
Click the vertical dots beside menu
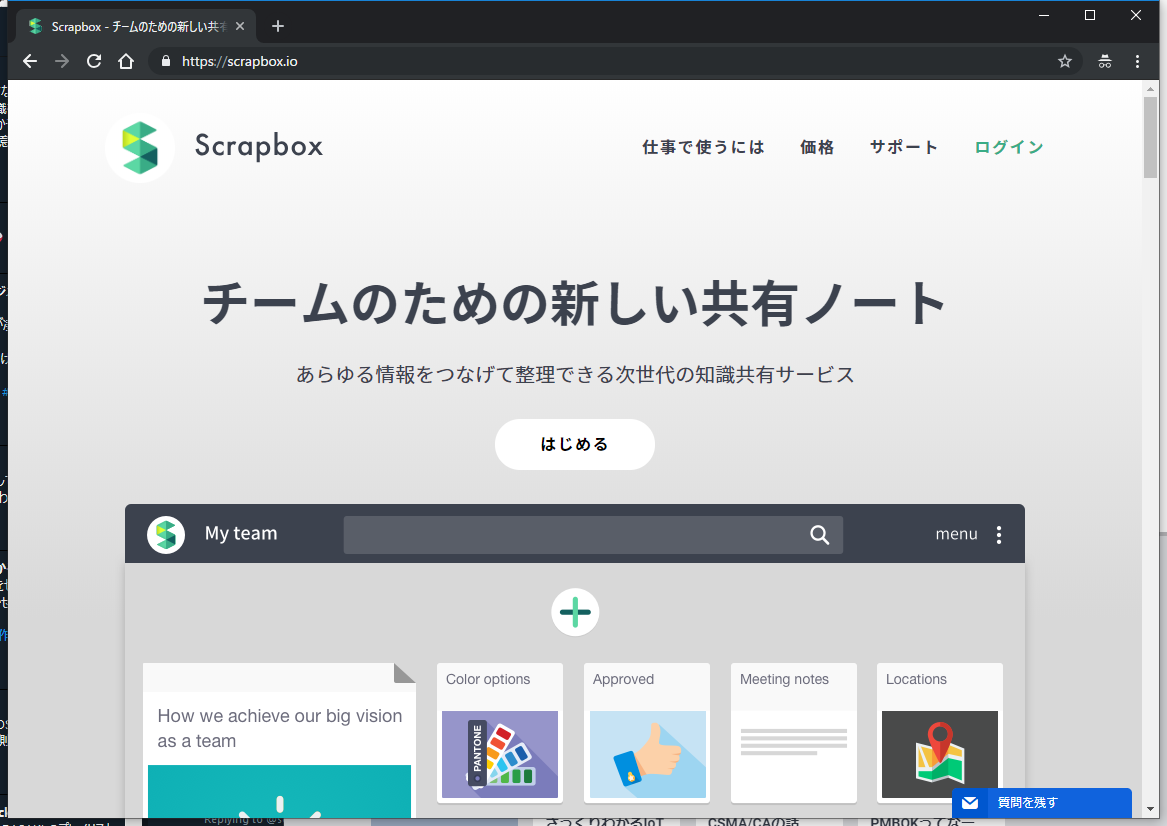point(999,534)
